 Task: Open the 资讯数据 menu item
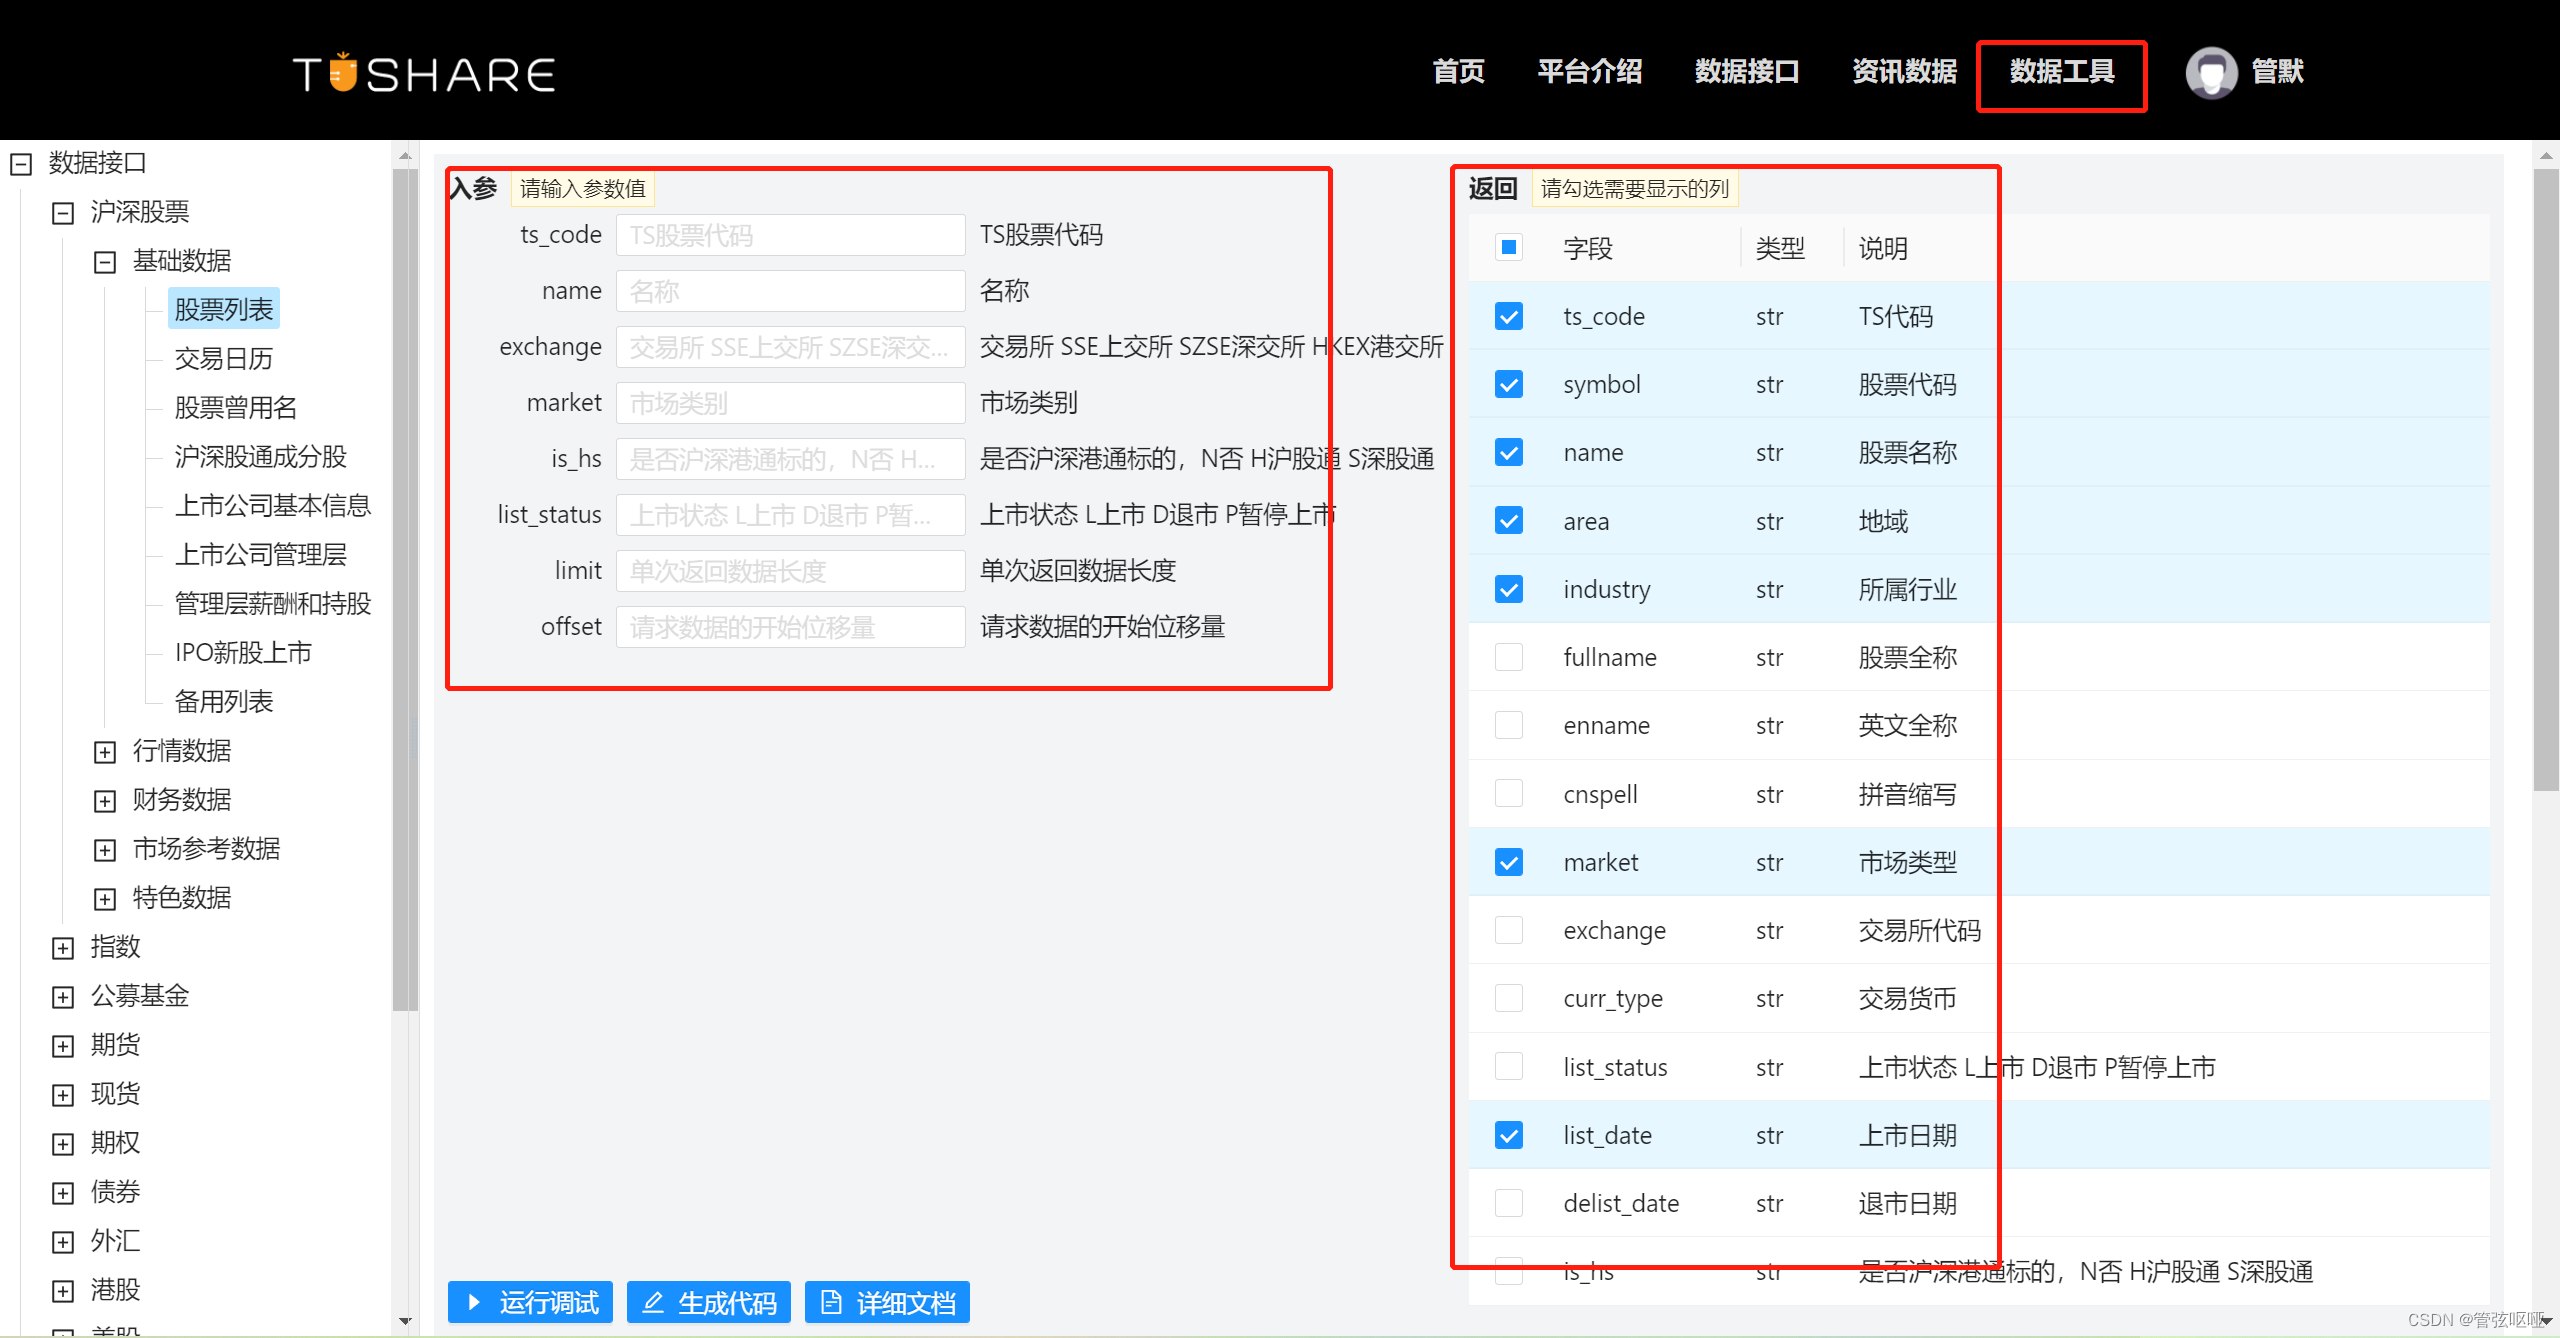(1903, 71)
